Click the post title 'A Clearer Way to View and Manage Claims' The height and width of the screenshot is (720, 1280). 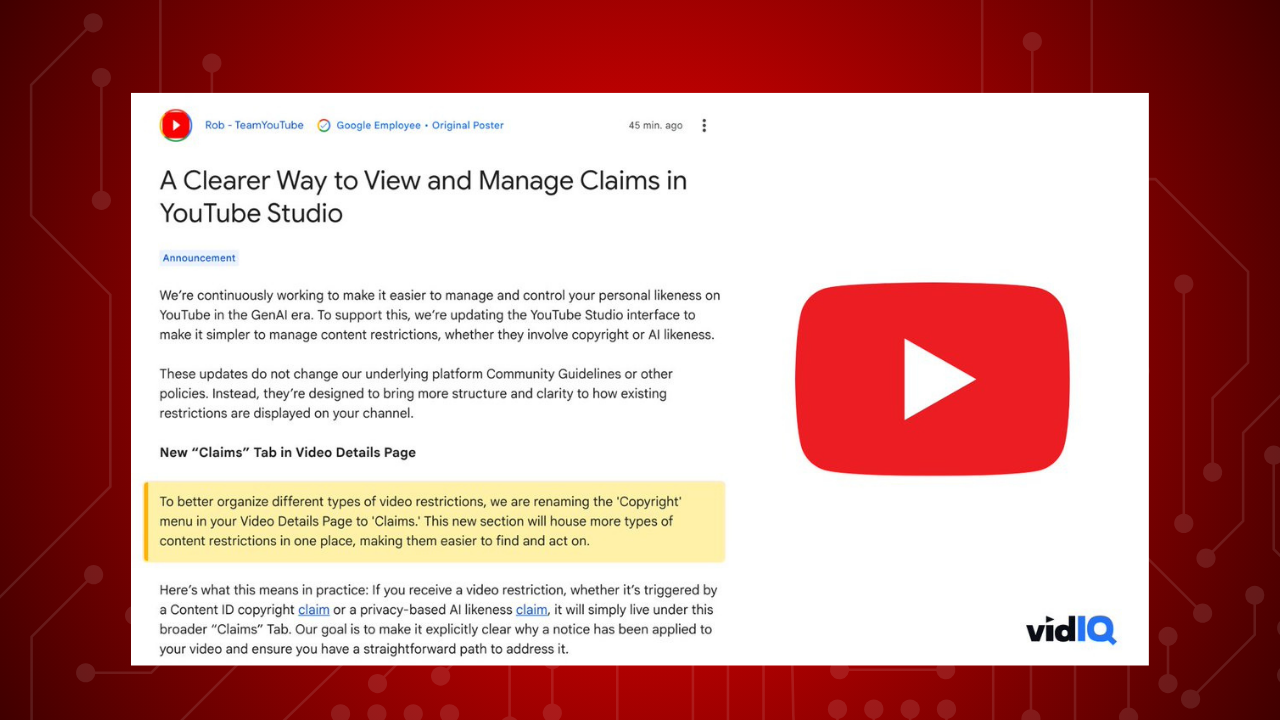coord(424,197)
